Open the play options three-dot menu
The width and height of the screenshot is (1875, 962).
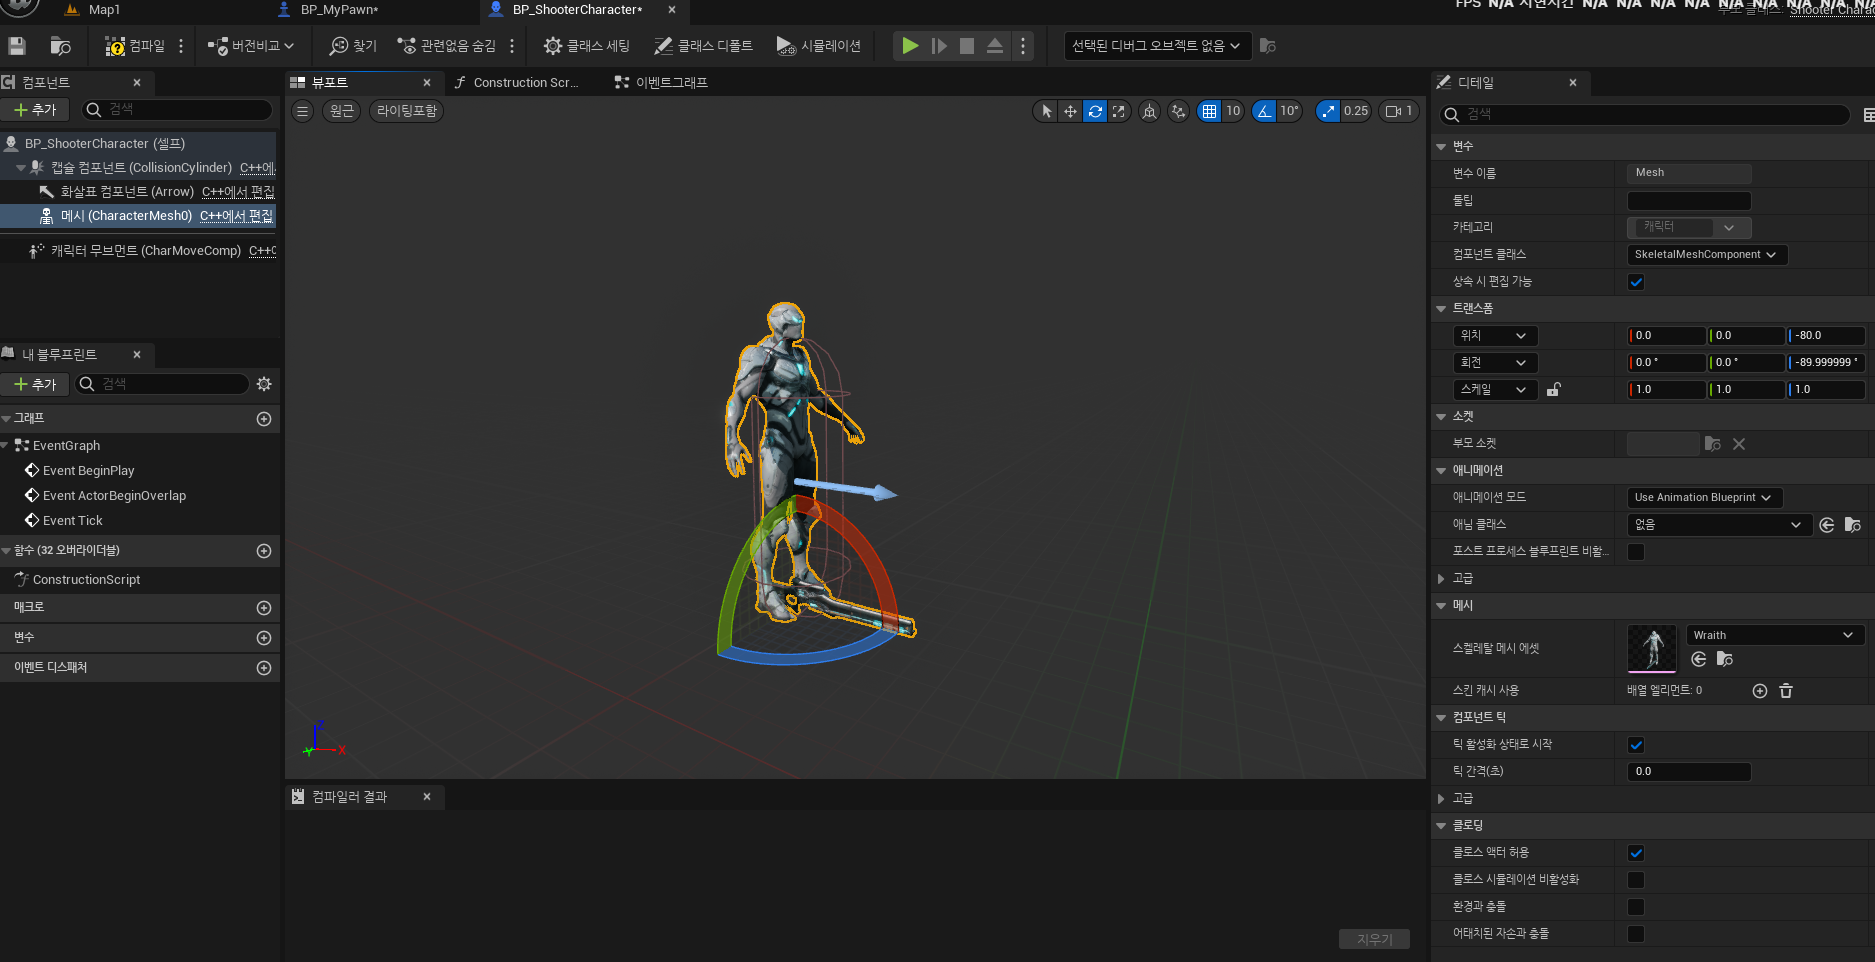[1023, 46]
